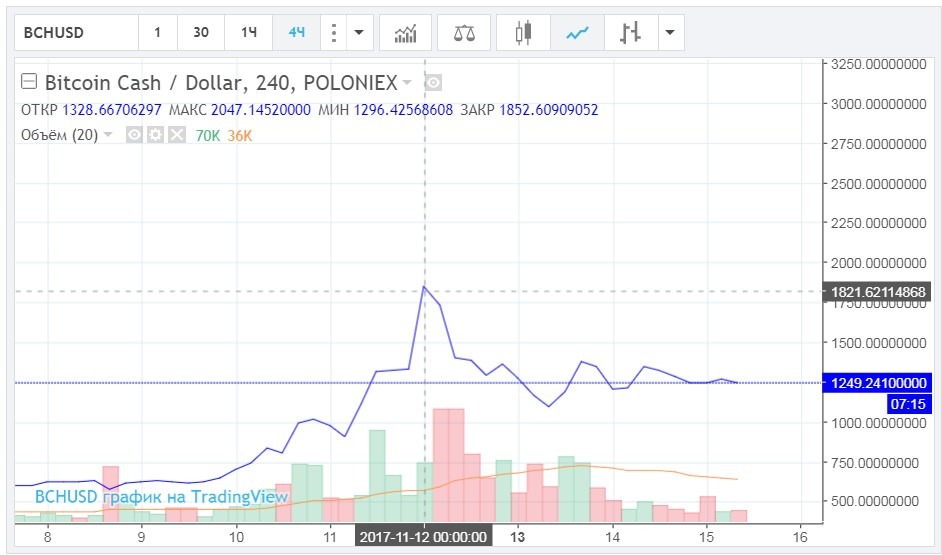
Task: Open settings for the Объём indicator
Action: pyautogui.click(x=156, y=135)
